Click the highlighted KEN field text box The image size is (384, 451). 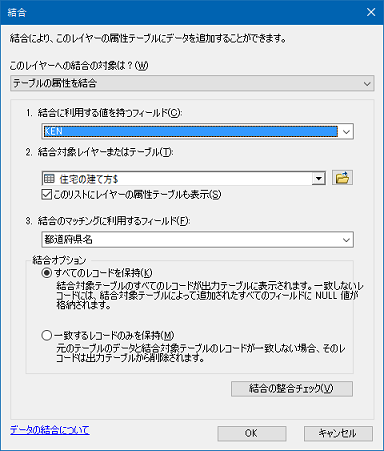pyautogui.click(x=191, y=131)
